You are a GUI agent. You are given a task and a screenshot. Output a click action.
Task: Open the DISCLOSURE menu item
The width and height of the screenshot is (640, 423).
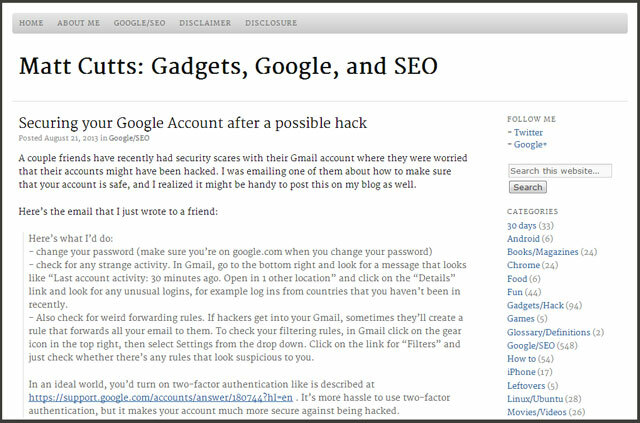(x=271, y=23)
